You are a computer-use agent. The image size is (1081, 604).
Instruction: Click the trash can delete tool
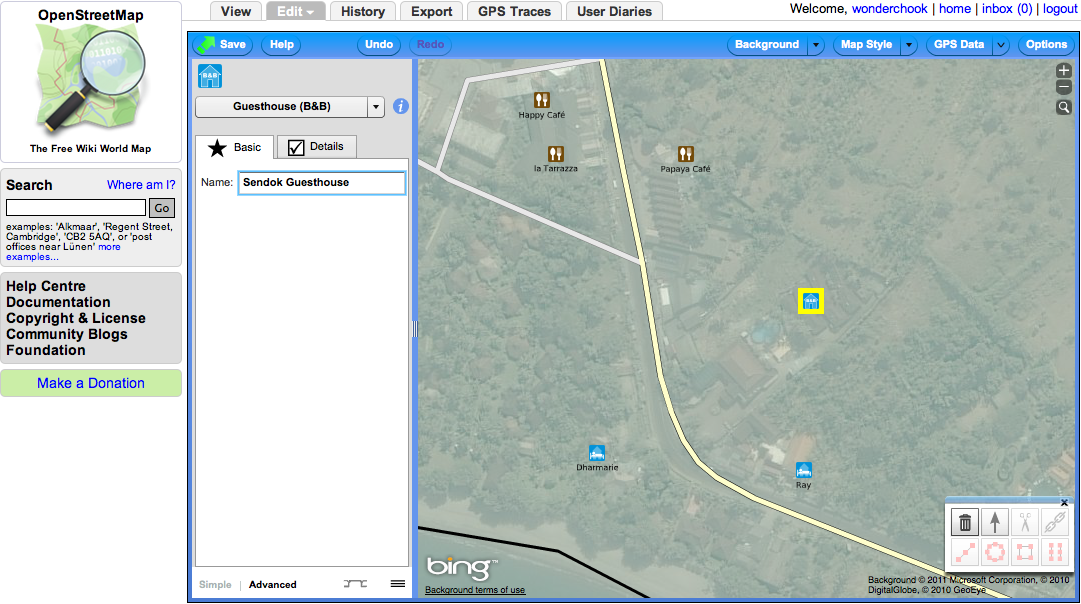pos(965,522)
